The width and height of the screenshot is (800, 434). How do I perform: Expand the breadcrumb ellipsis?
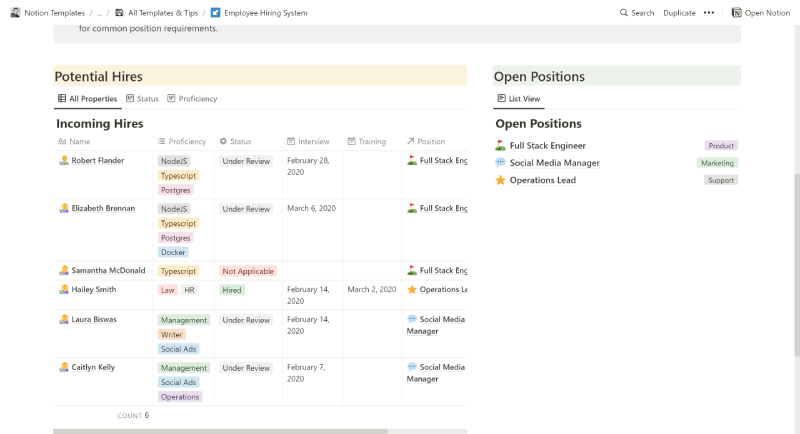pyautogui.click(x=99, y=13)
